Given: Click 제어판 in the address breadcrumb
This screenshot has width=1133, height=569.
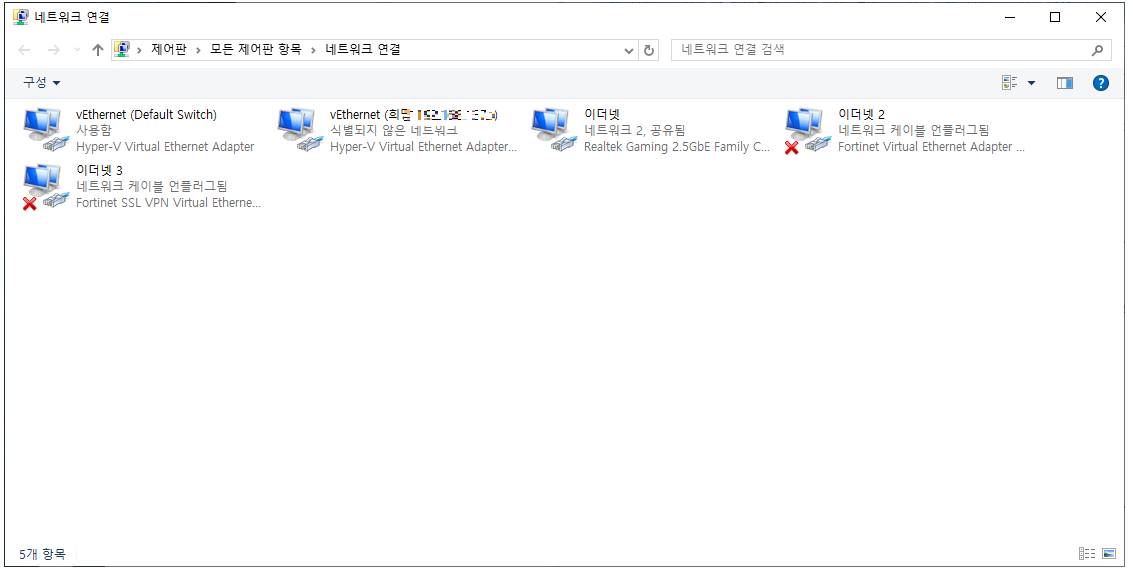Looking at the screenshot, I should [x=168, y=49].
